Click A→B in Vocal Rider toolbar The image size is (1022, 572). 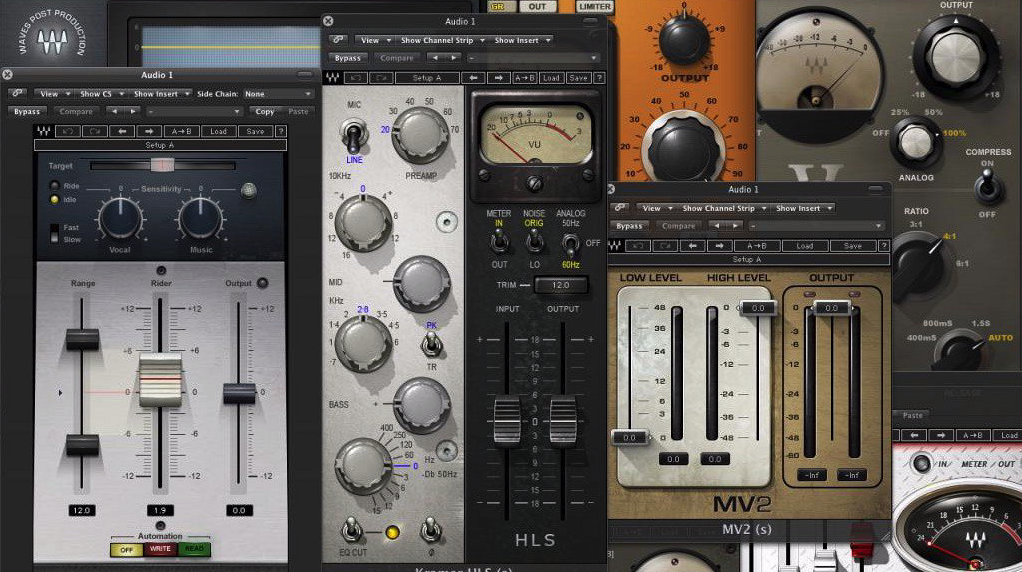181,131
